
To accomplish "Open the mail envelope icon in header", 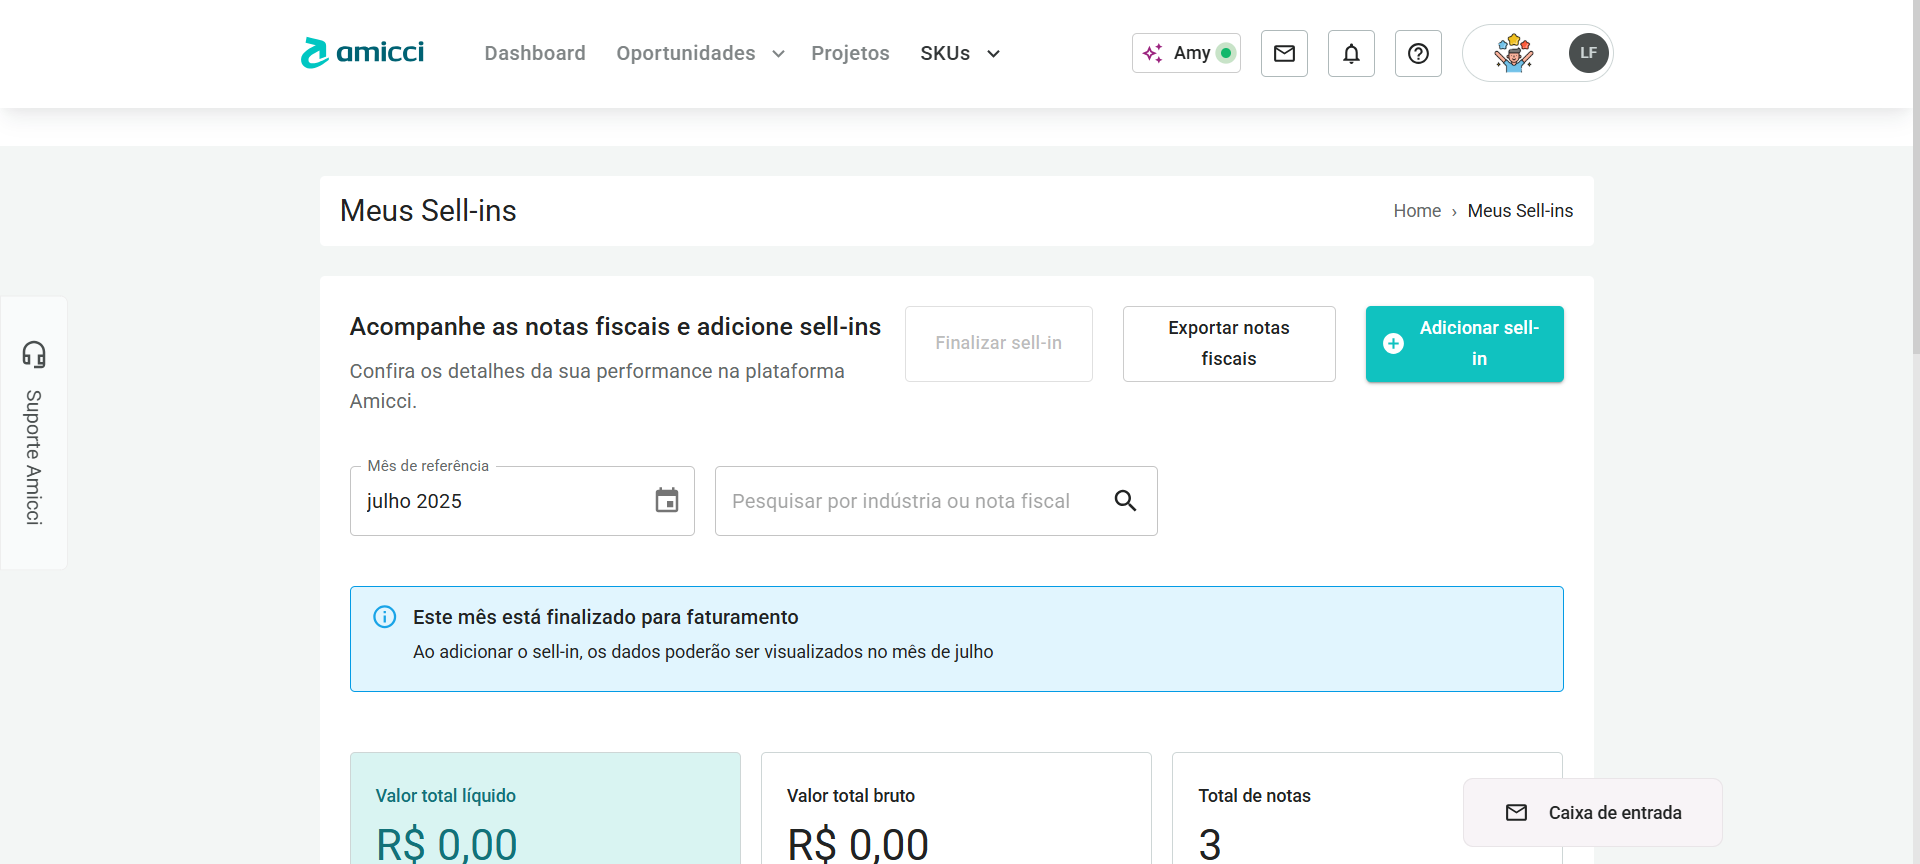I will 1284,53.
